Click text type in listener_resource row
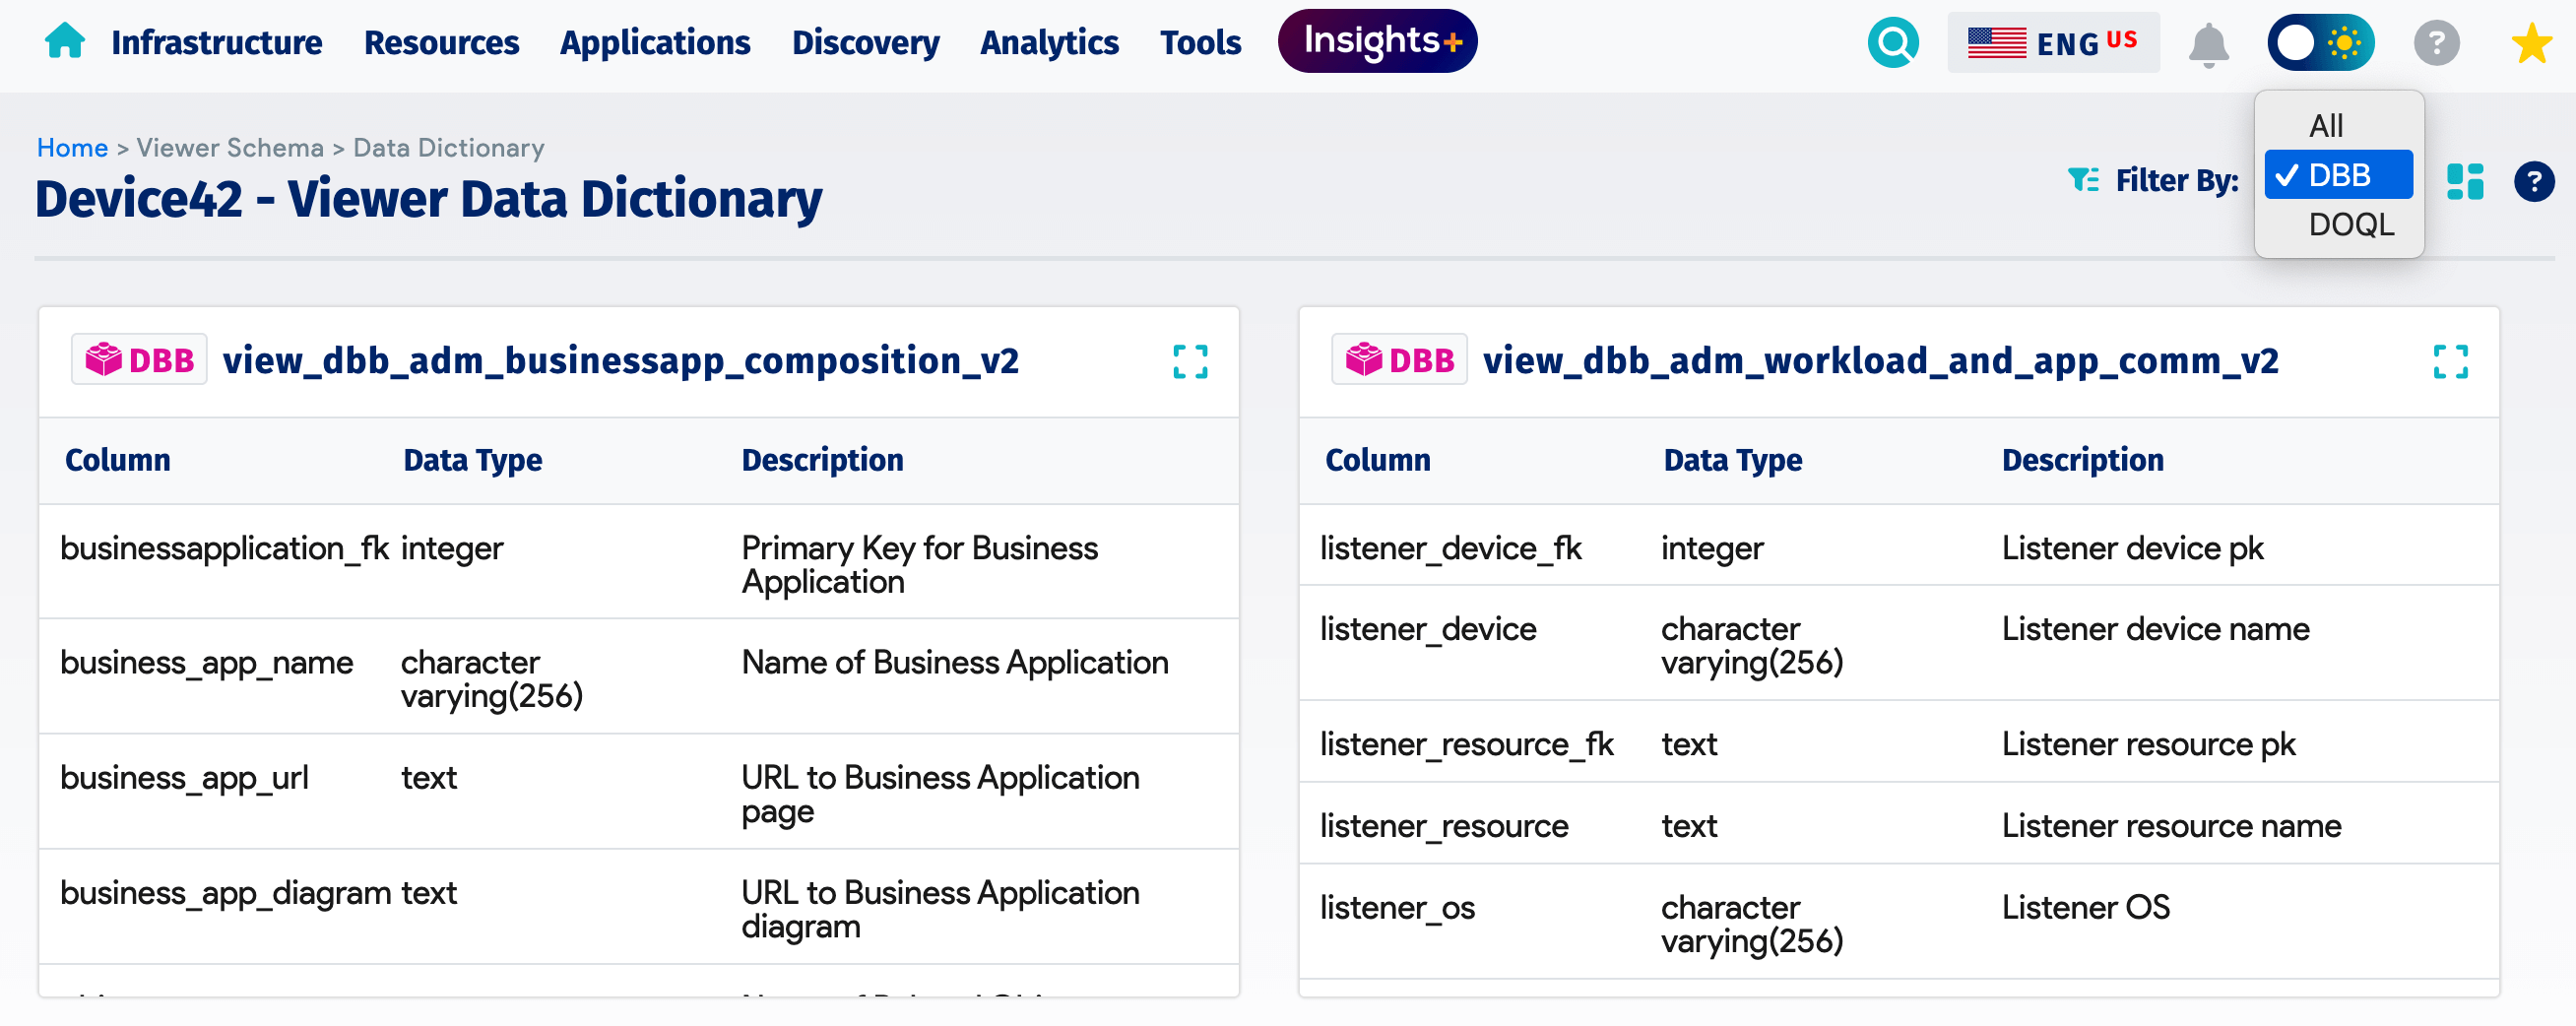The height and width of the screenshot is (1026, 2576). click(x=1689, y=827)
